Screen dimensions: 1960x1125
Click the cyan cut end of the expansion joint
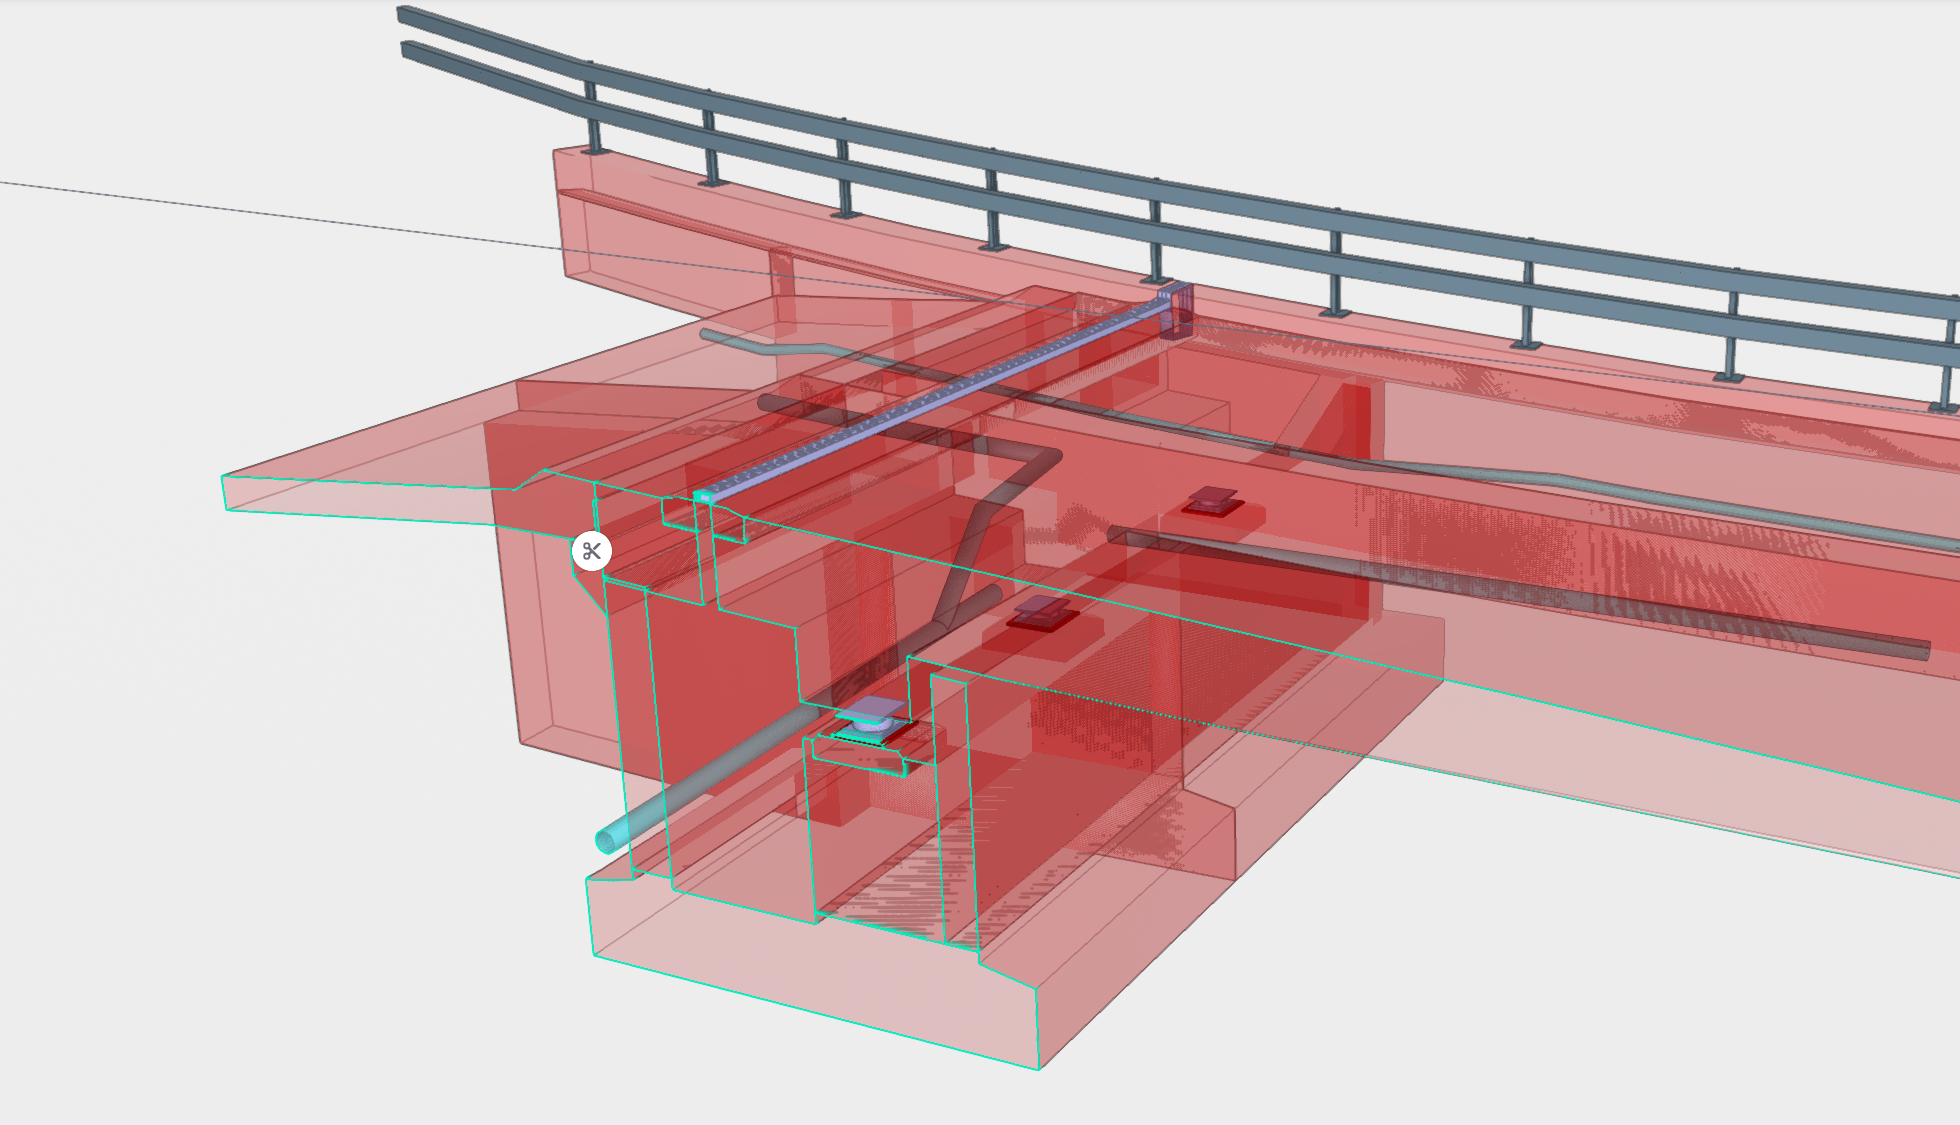(x=704, y=497)
